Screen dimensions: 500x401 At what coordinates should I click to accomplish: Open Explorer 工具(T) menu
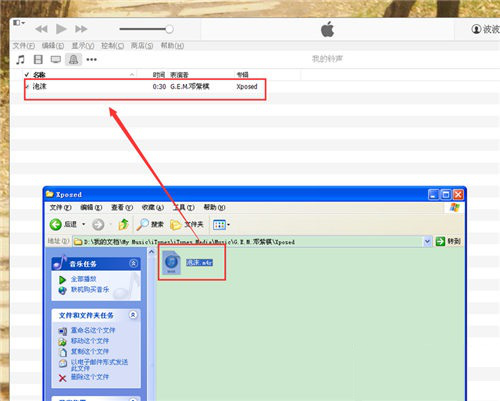(x=183, y=207)
